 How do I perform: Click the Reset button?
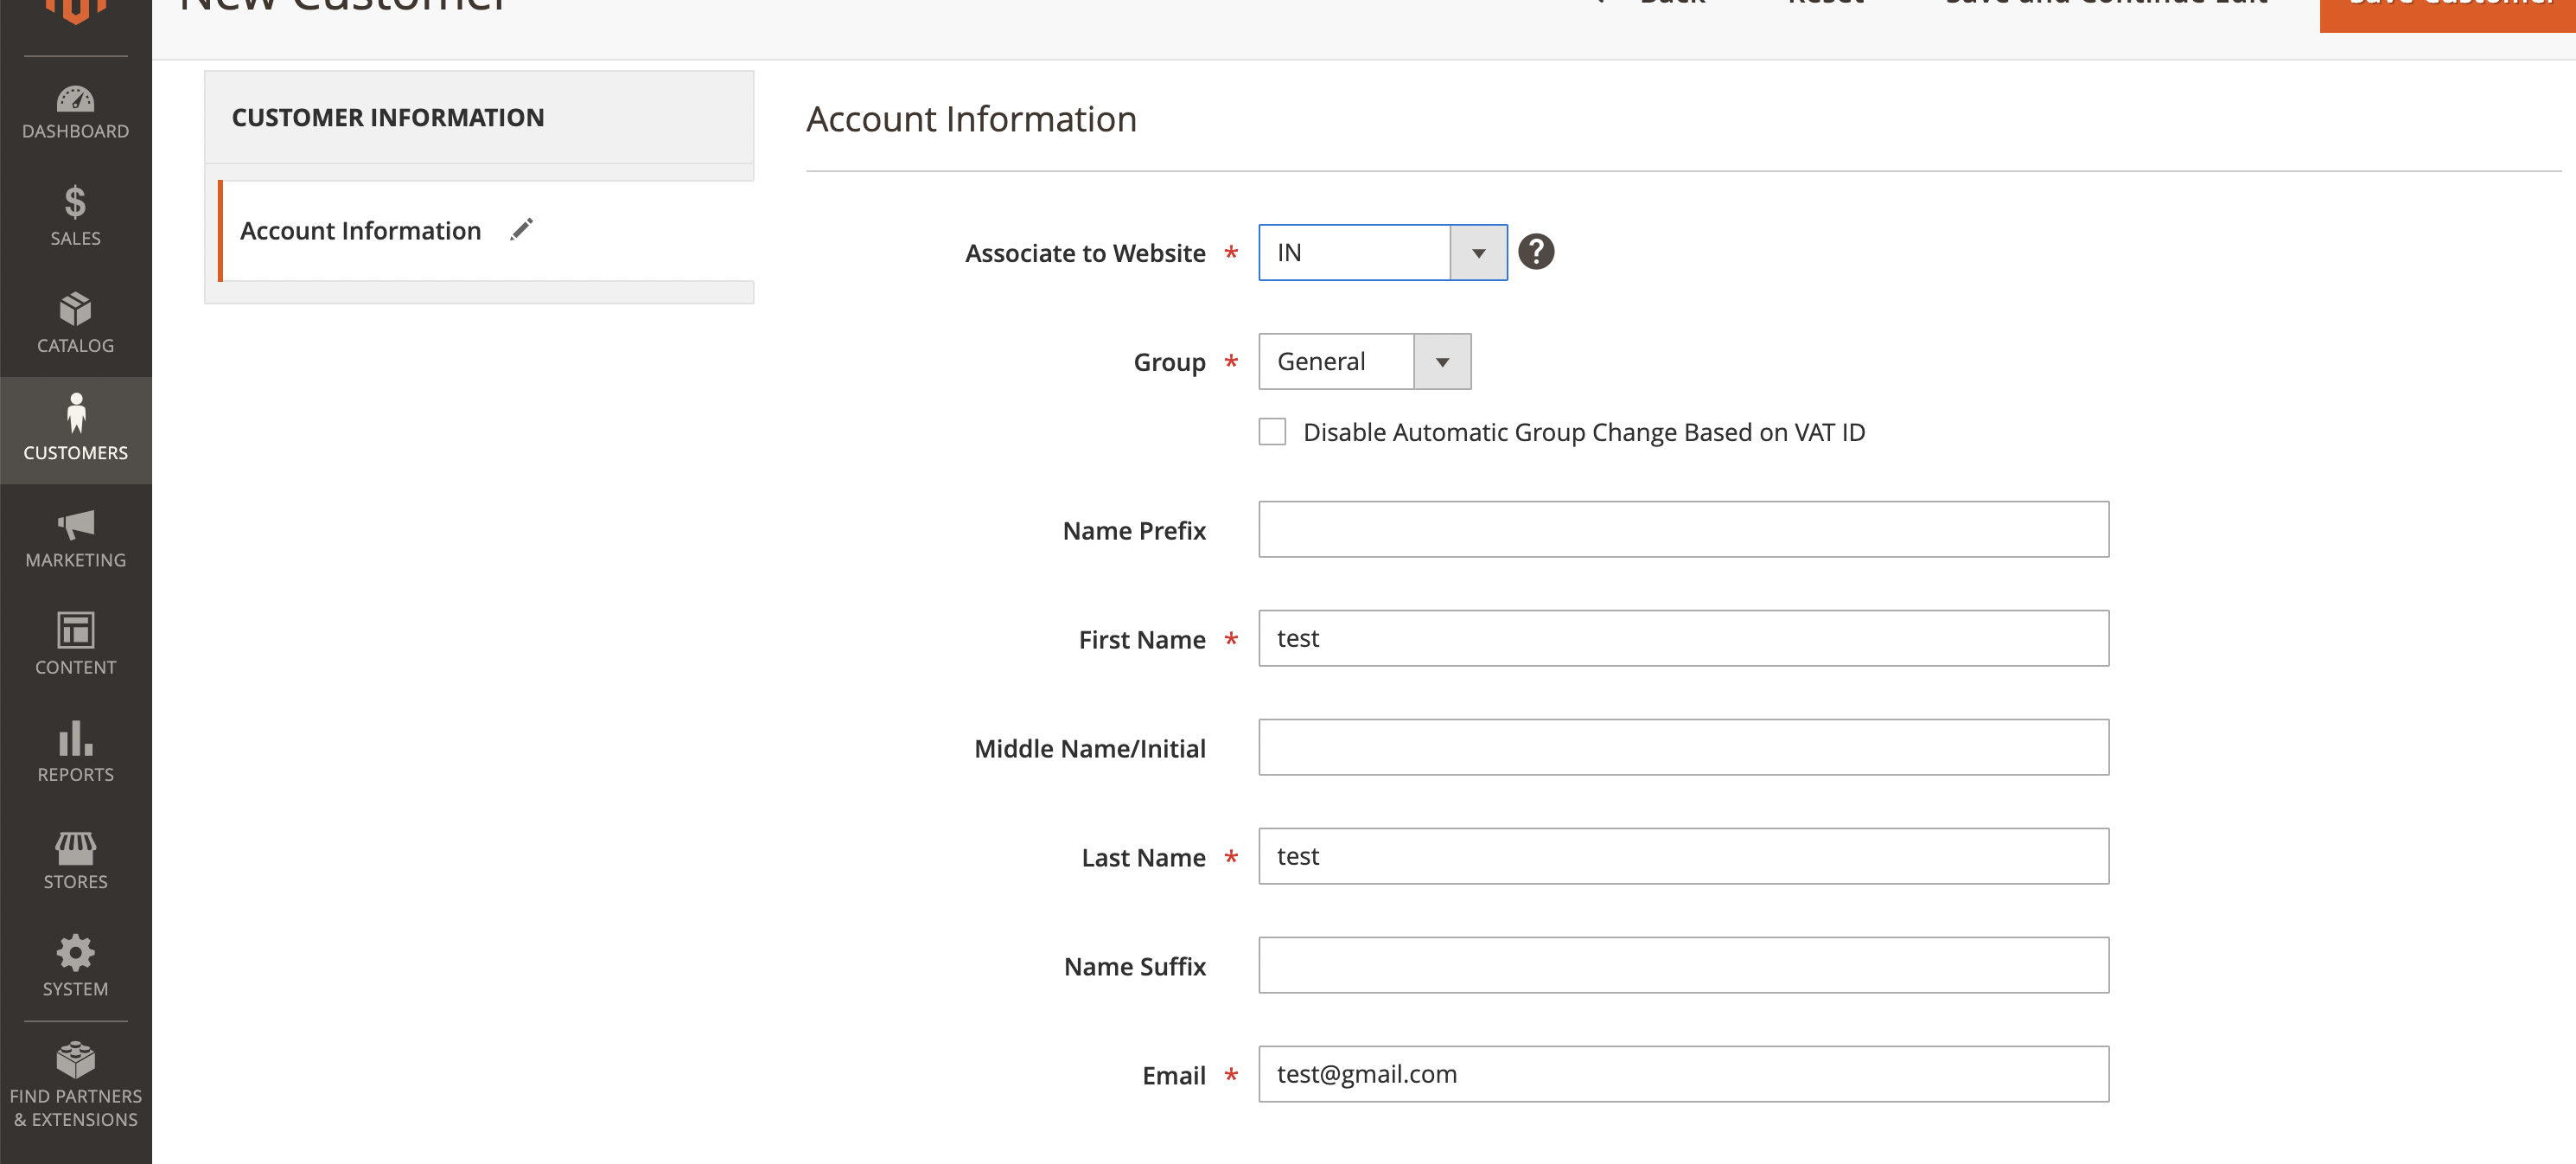[1823, 5]
